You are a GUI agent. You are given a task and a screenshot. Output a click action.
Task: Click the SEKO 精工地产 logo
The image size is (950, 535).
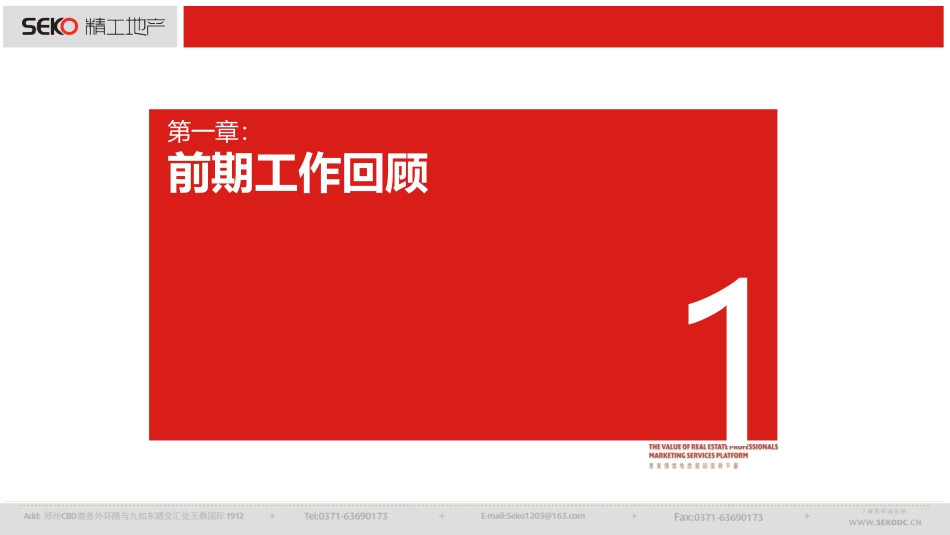93,27
